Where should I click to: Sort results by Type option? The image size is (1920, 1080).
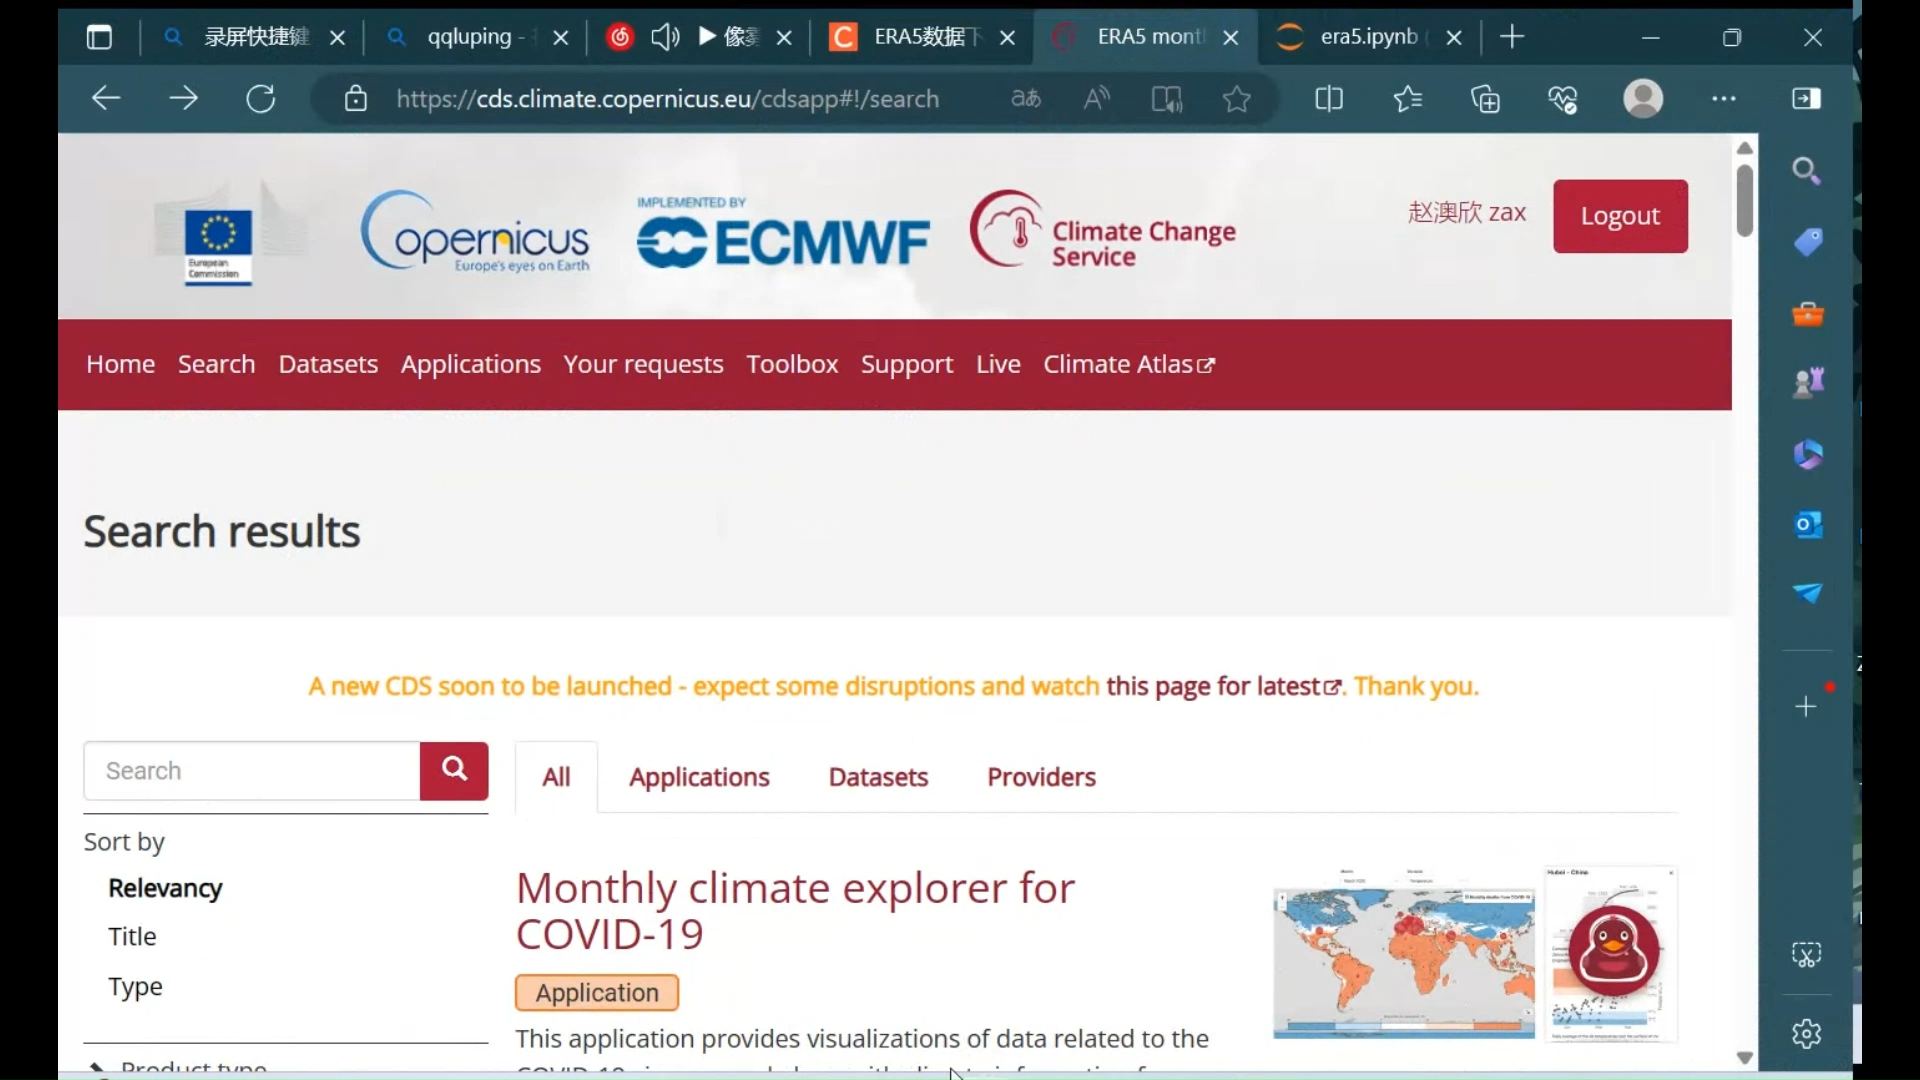(135, 985)
